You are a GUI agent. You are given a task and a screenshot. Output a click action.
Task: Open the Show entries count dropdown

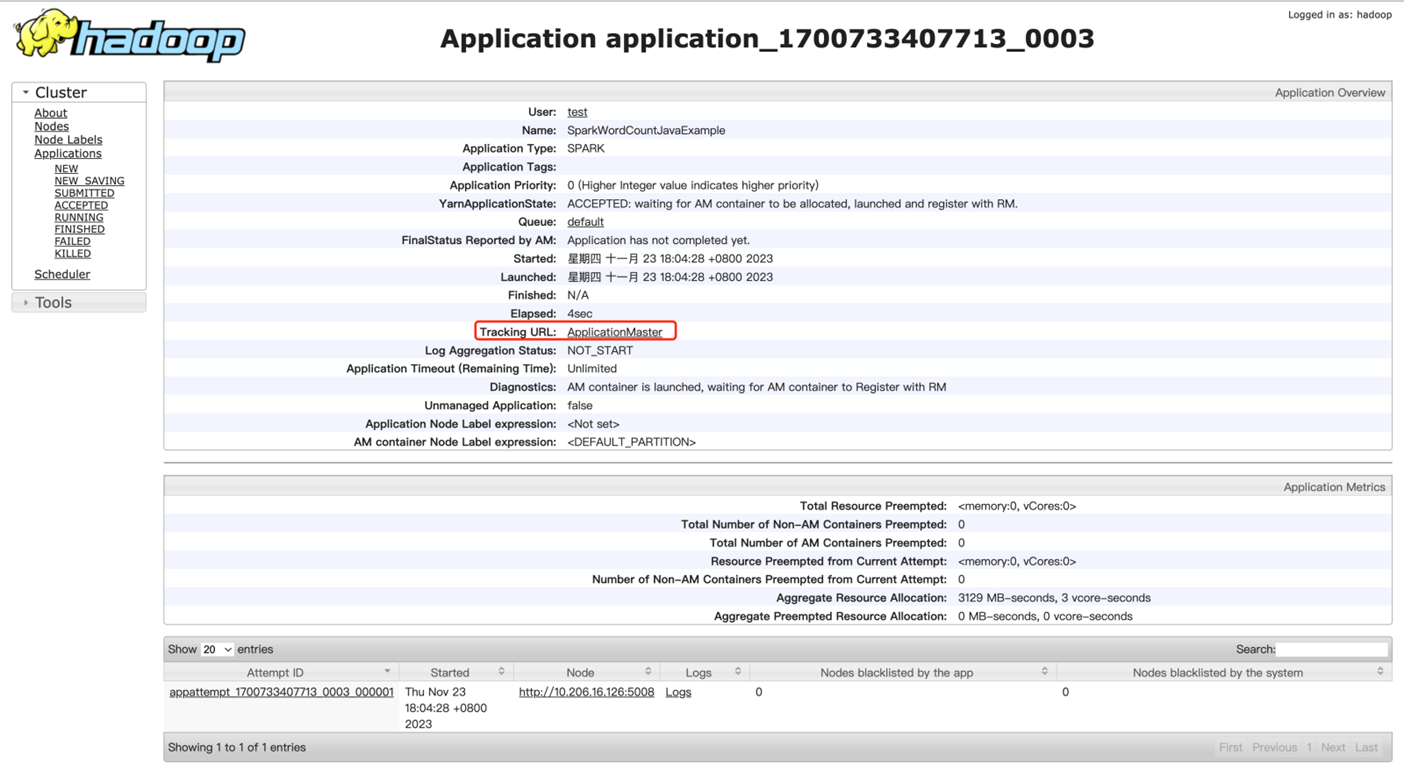pyautogui.click(x=217, y=650)
